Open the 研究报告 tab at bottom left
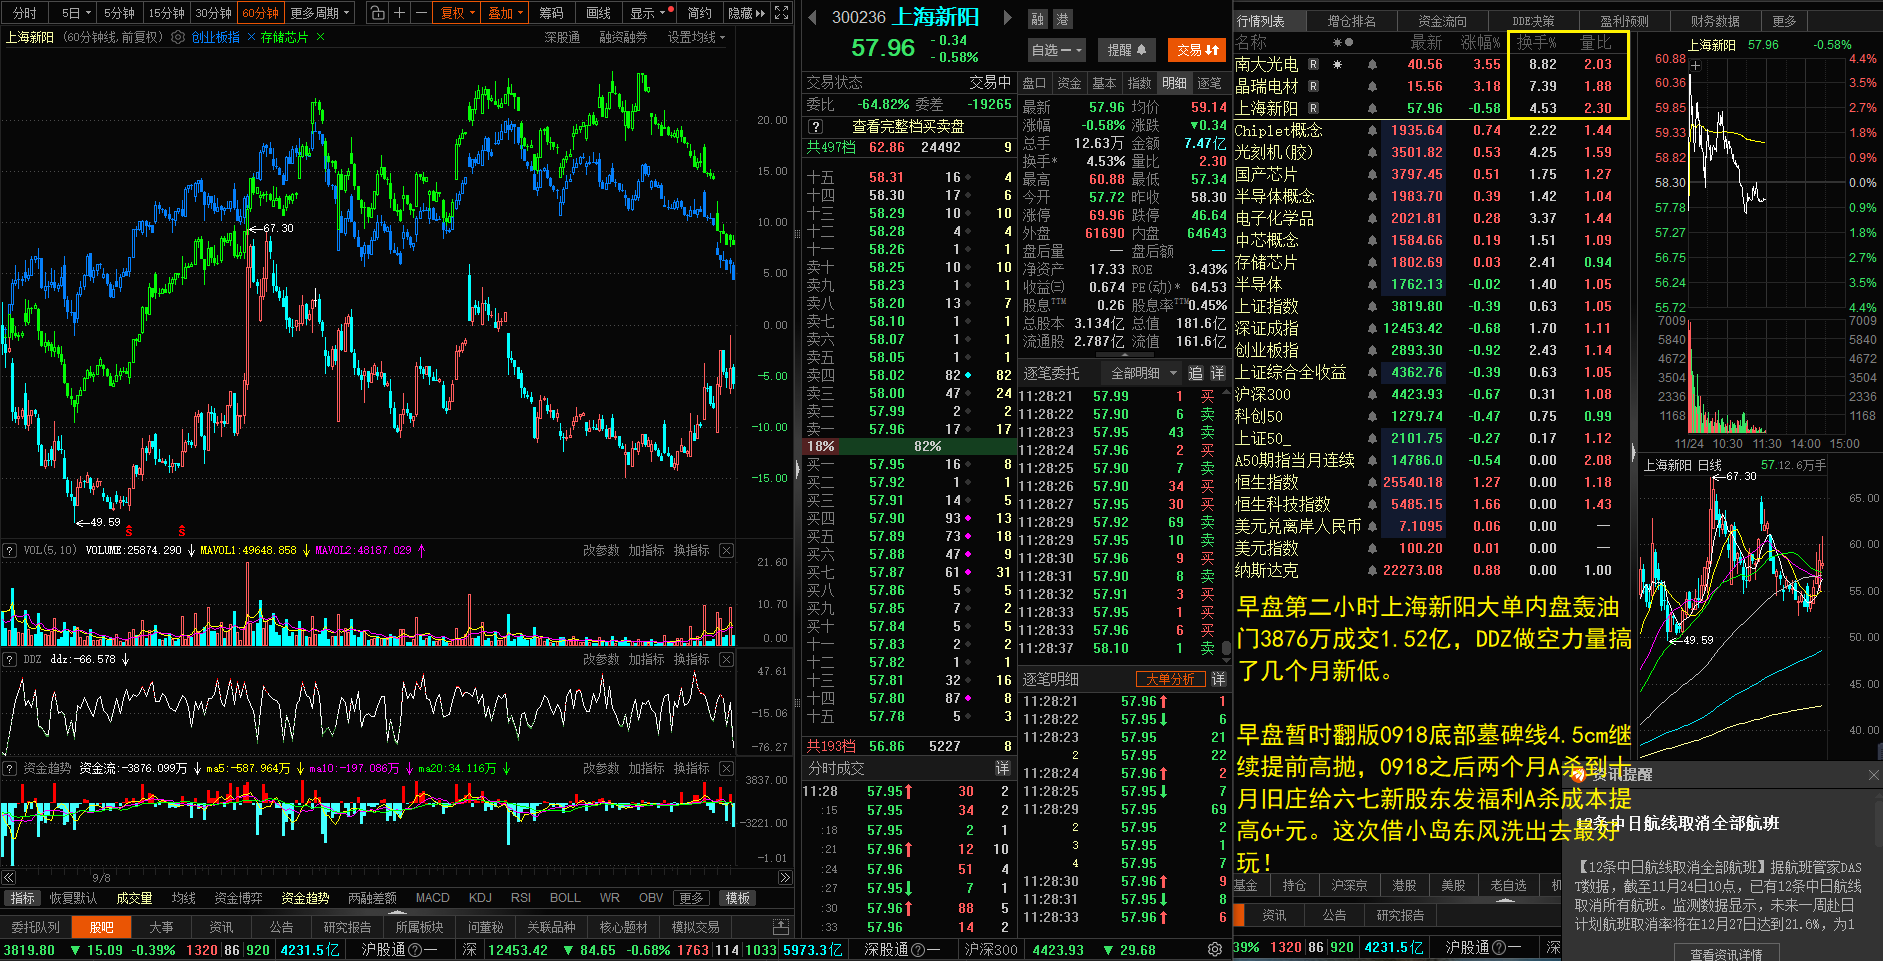The image size is (1883, 961). (347, 927)
